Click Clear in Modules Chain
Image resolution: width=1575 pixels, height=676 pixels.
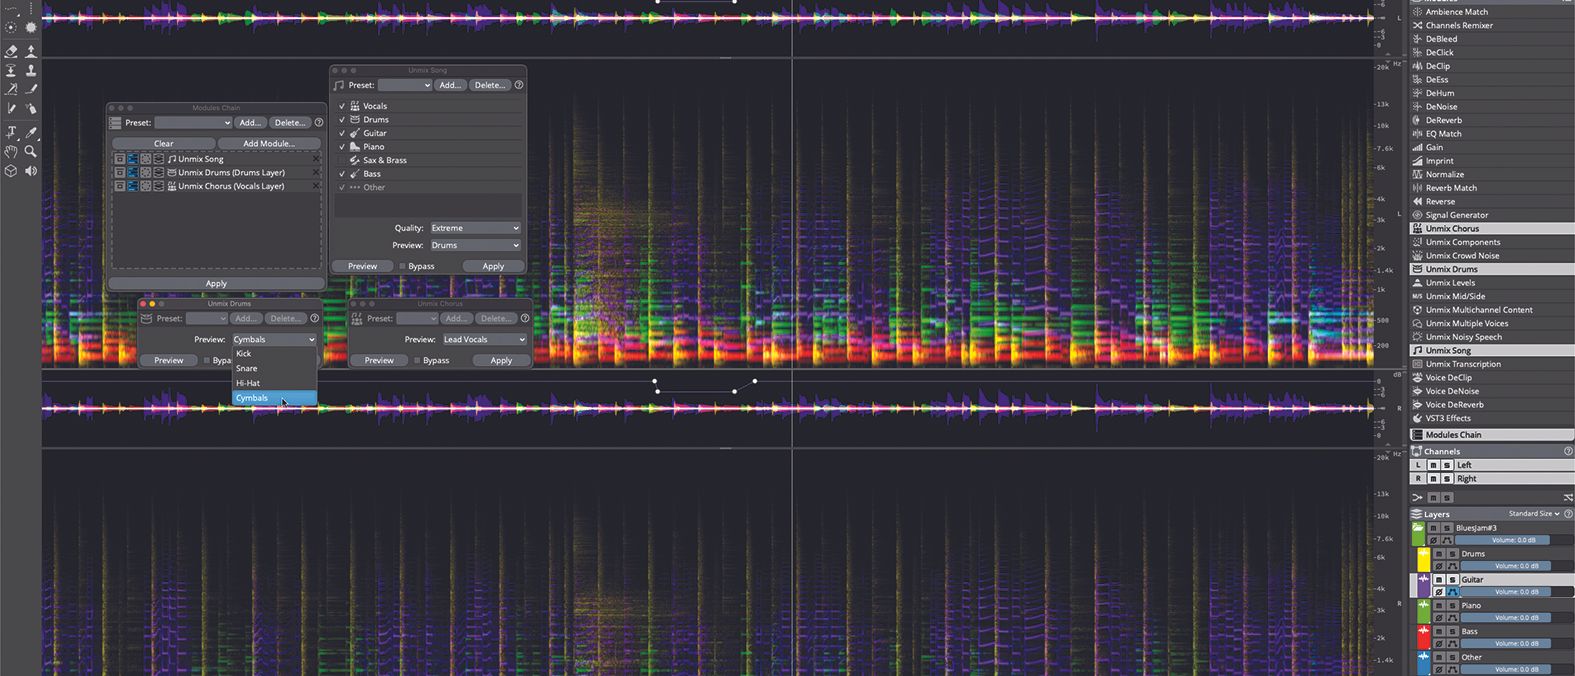tap(163, 143)
